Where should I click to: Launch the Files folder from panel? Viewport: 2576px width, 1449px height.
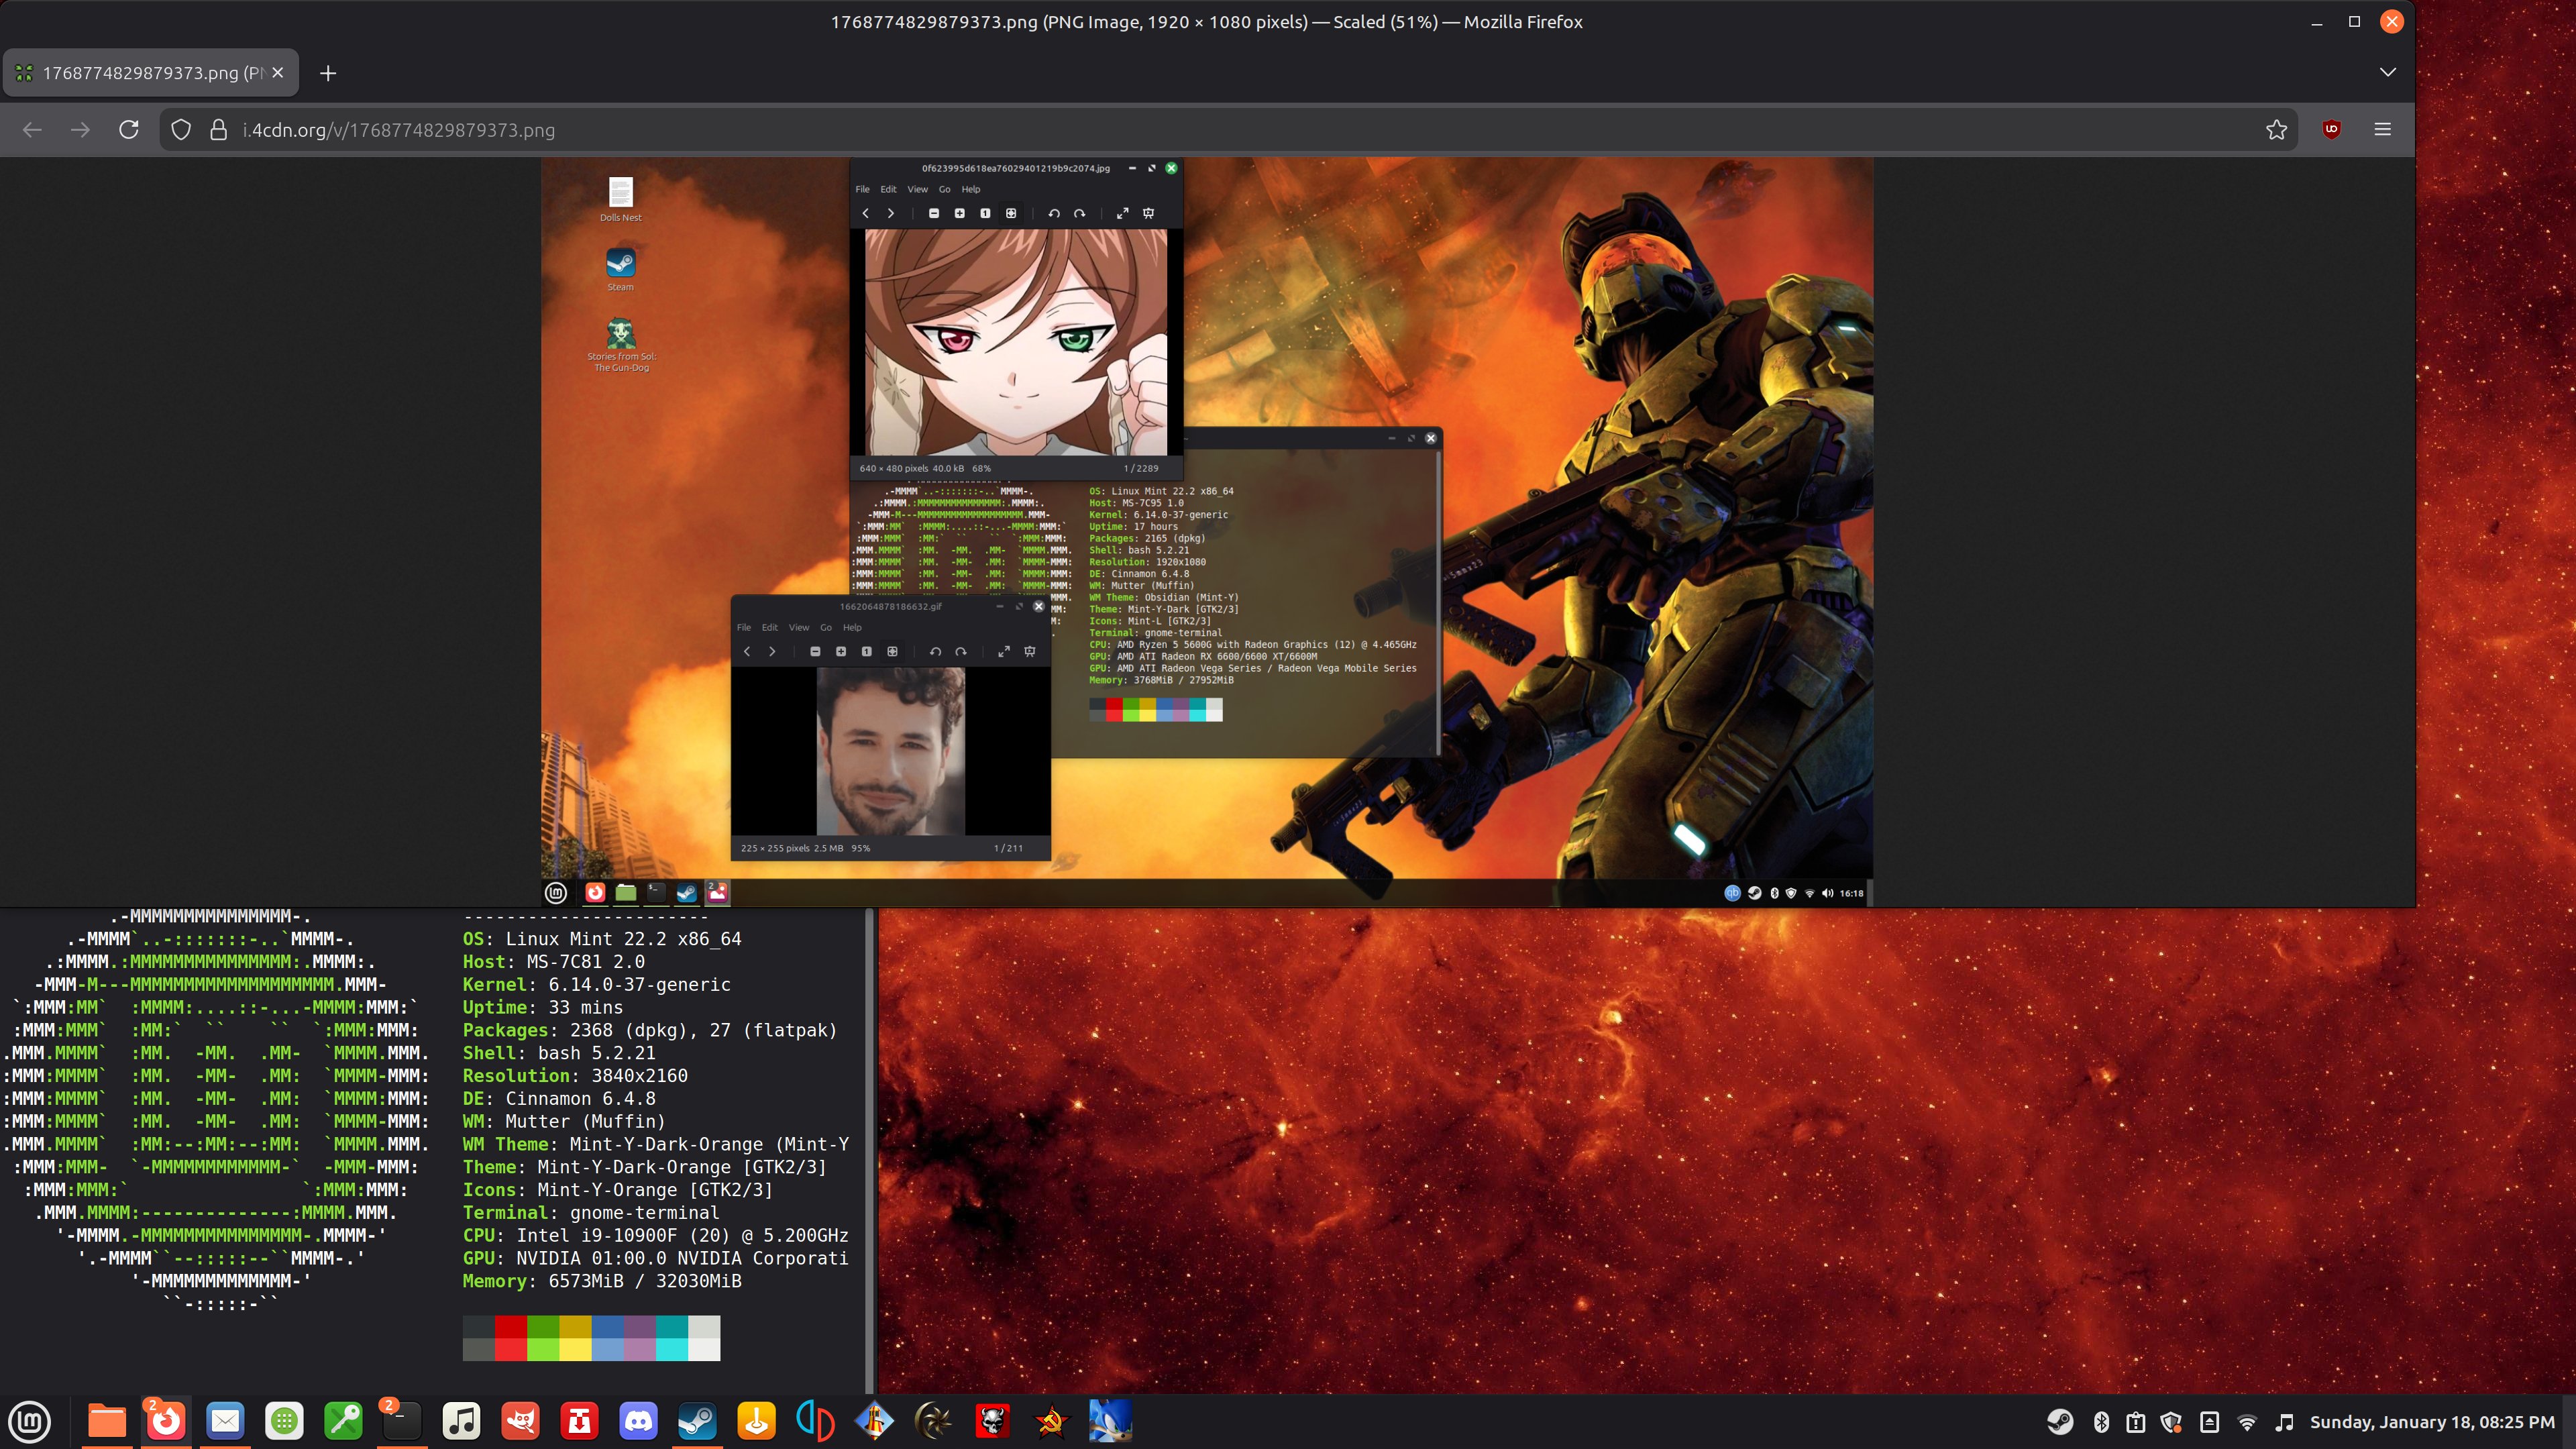(x=107, y=1421)
